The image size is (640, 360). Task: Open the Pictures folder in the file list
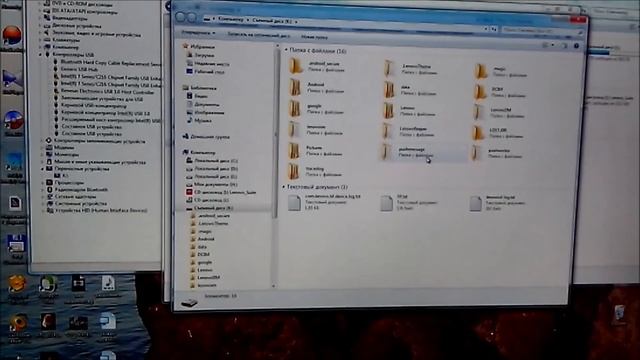pos(315,150)
